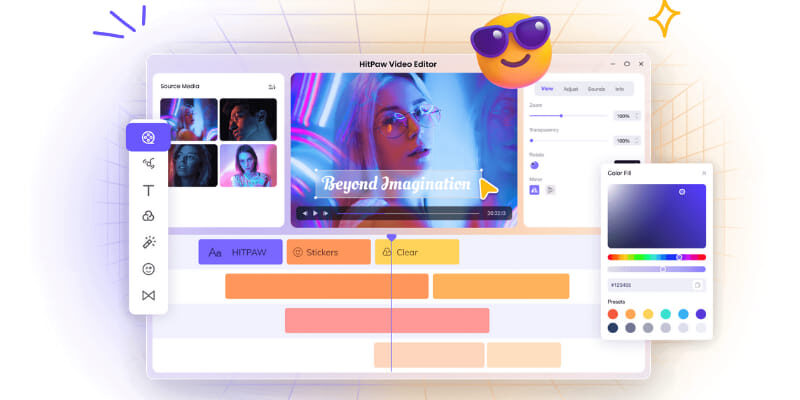The image size is (800, 400).
Task: Switch to the Adjust tab
Action: pyautogui.click(x=571, y=89)
